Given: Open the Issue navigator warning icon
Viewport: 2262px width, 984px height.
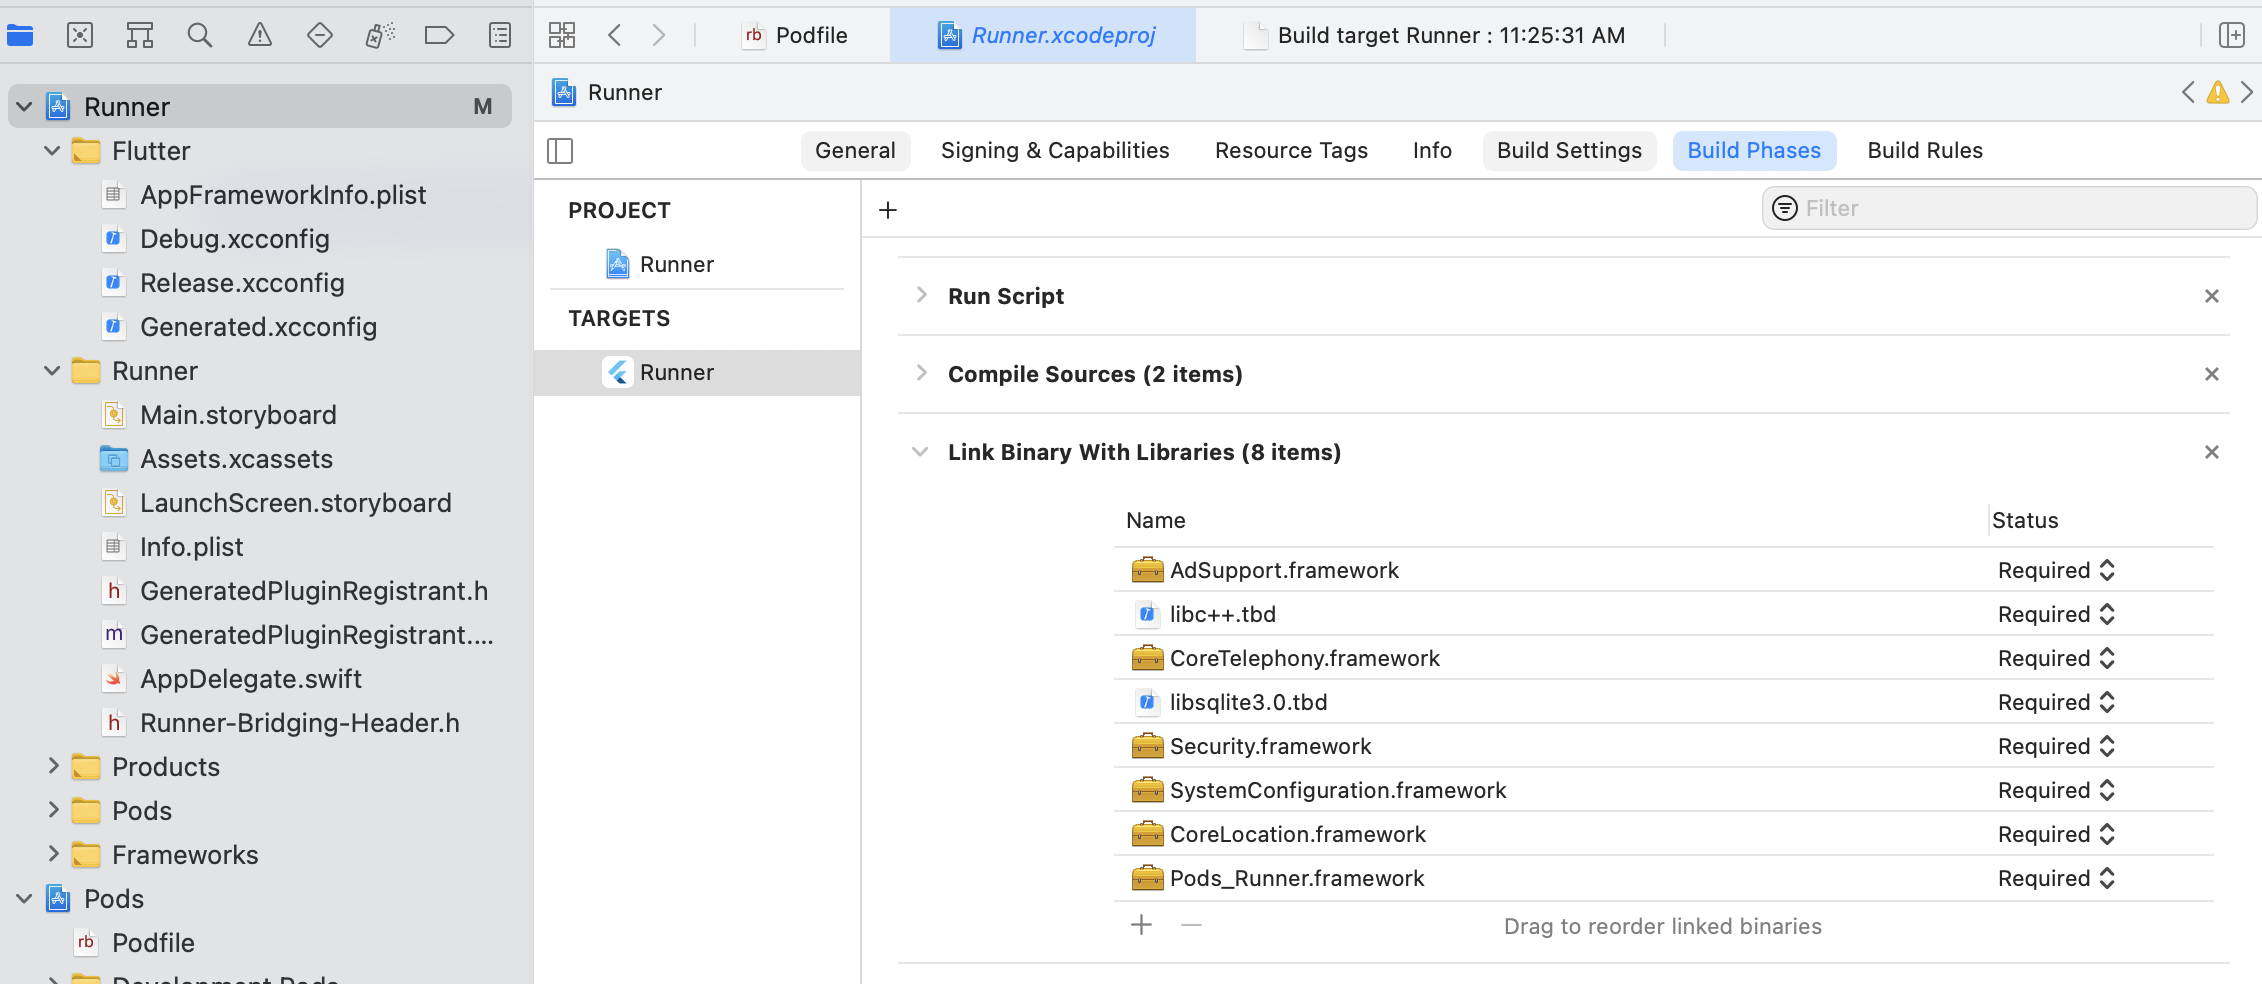Looking at the screenshot, I should pyautogui.click(x=260, y=36).
